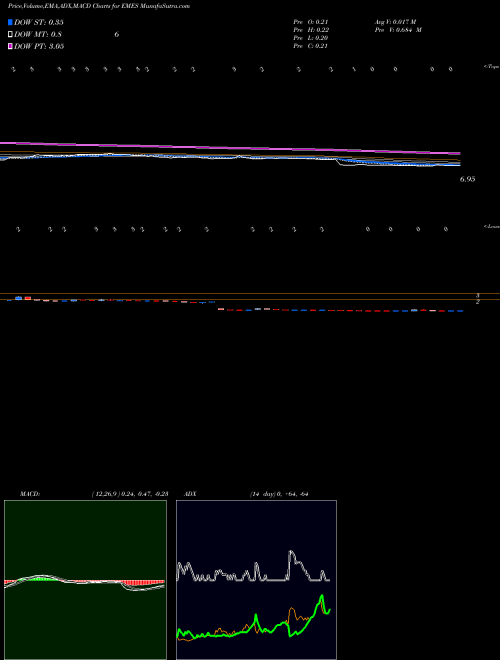Open the ADX indicator chart
The image size is (500, 660).
click(256, 580)
